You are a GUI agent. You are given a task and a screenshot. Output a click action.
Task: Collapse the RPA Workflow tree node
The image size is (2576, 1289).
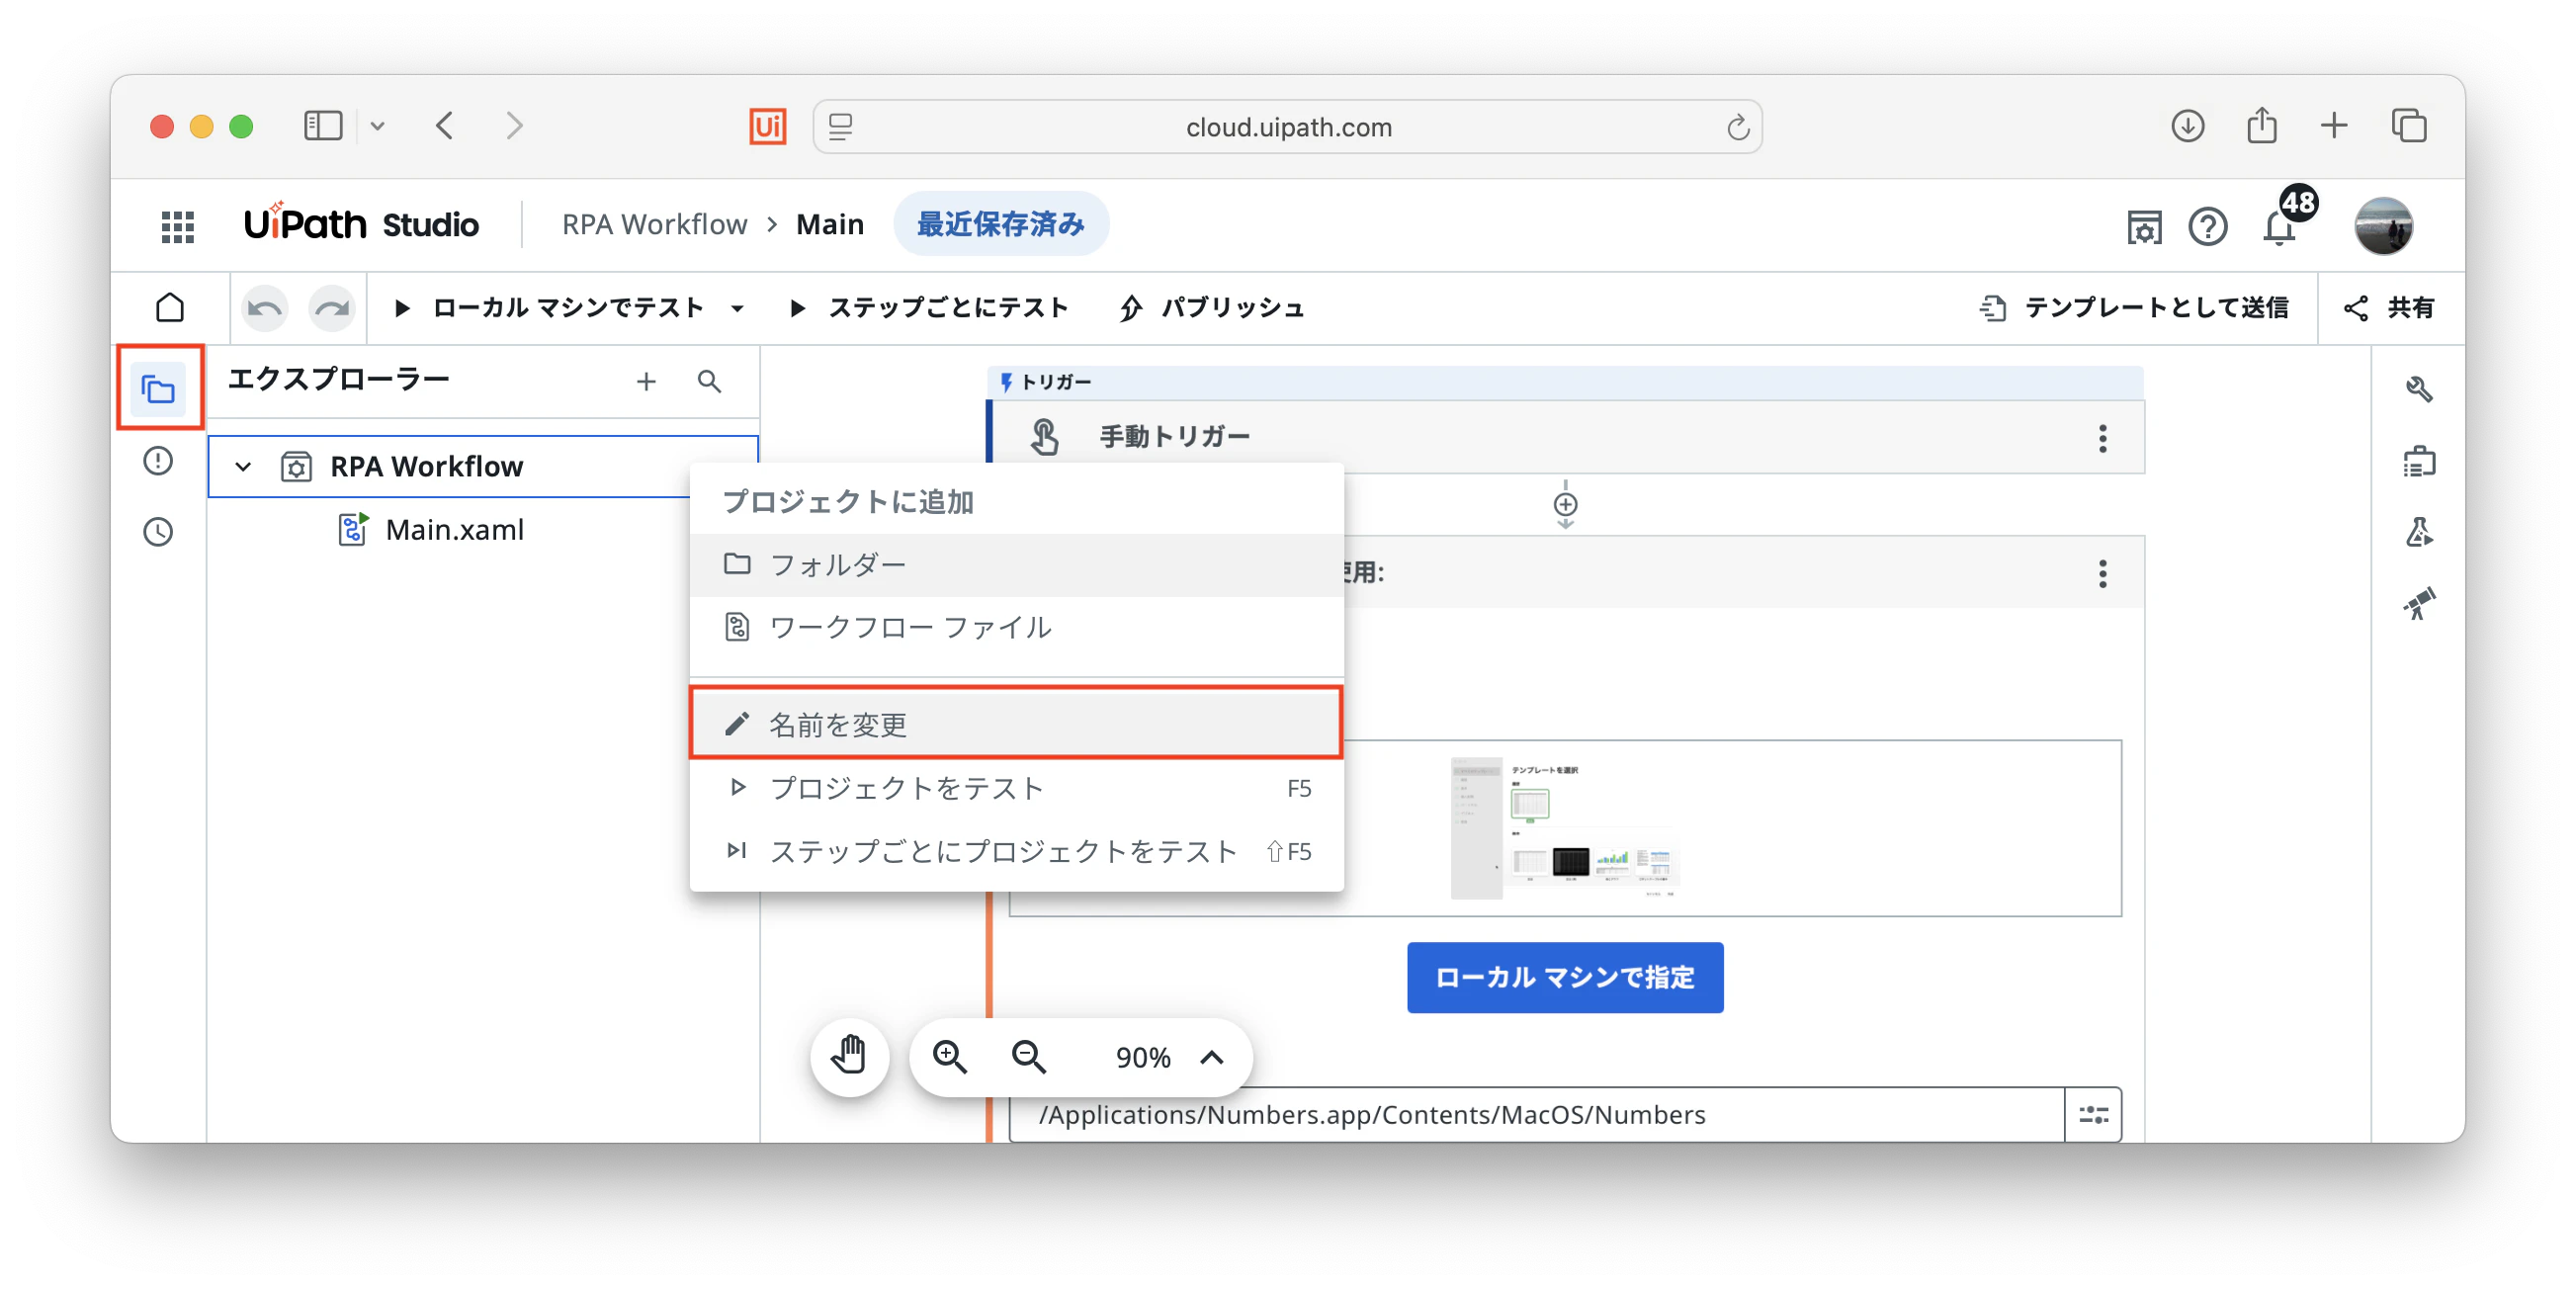(243, 466)
